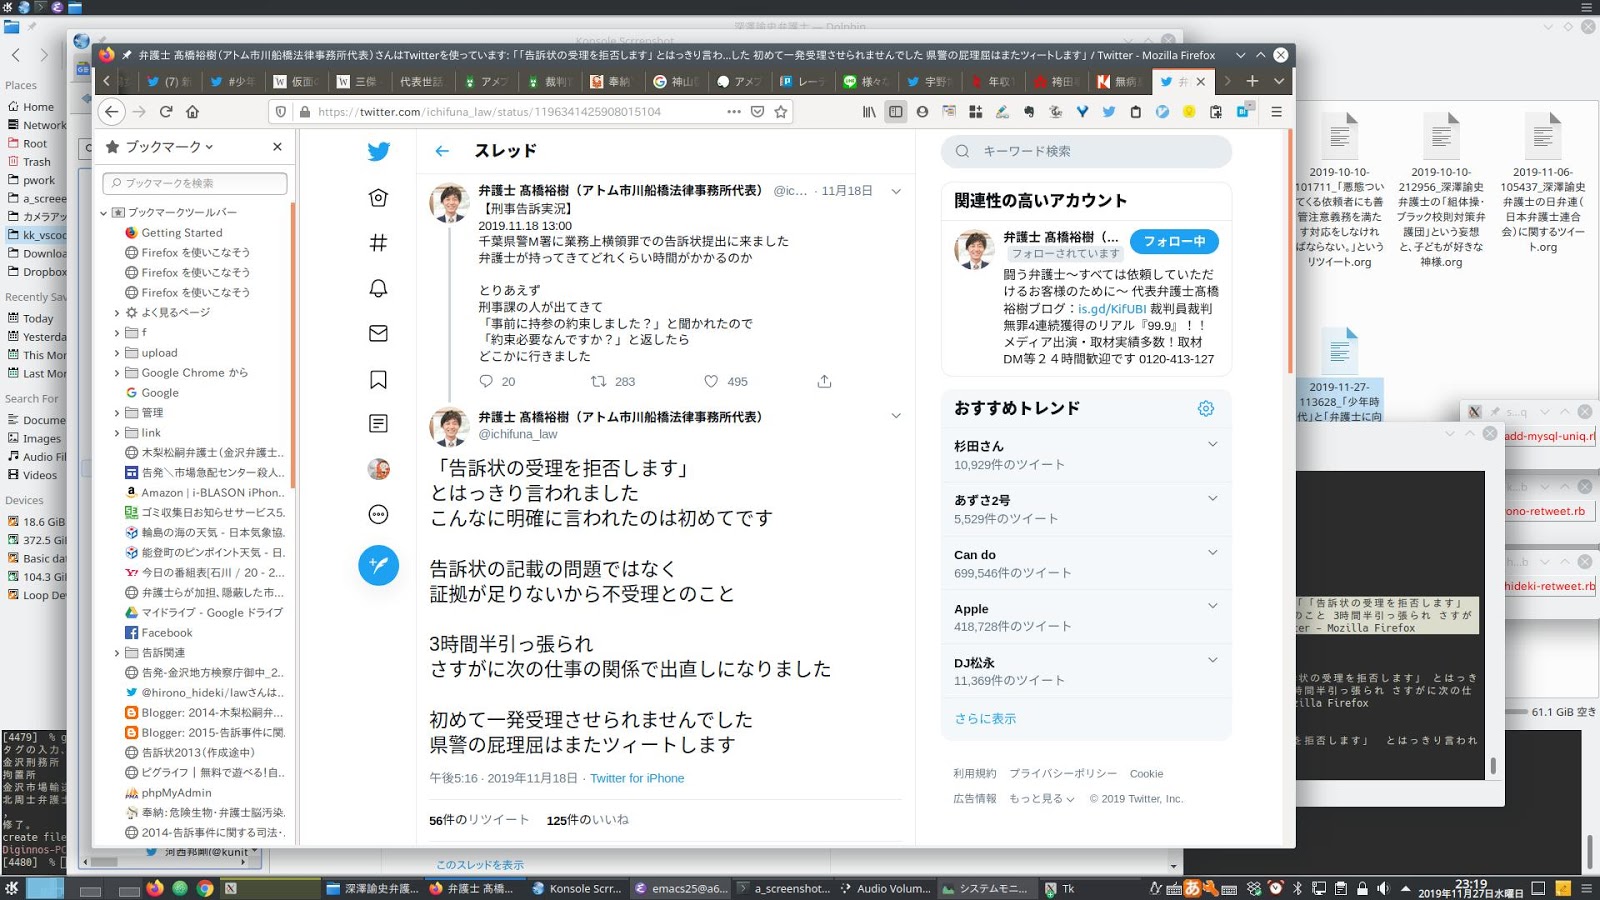Image resolution: width=1600 pixels, height=900 pixels.
Task: Open page actions three-dots in URL bar
Action: tap(734, 112)
